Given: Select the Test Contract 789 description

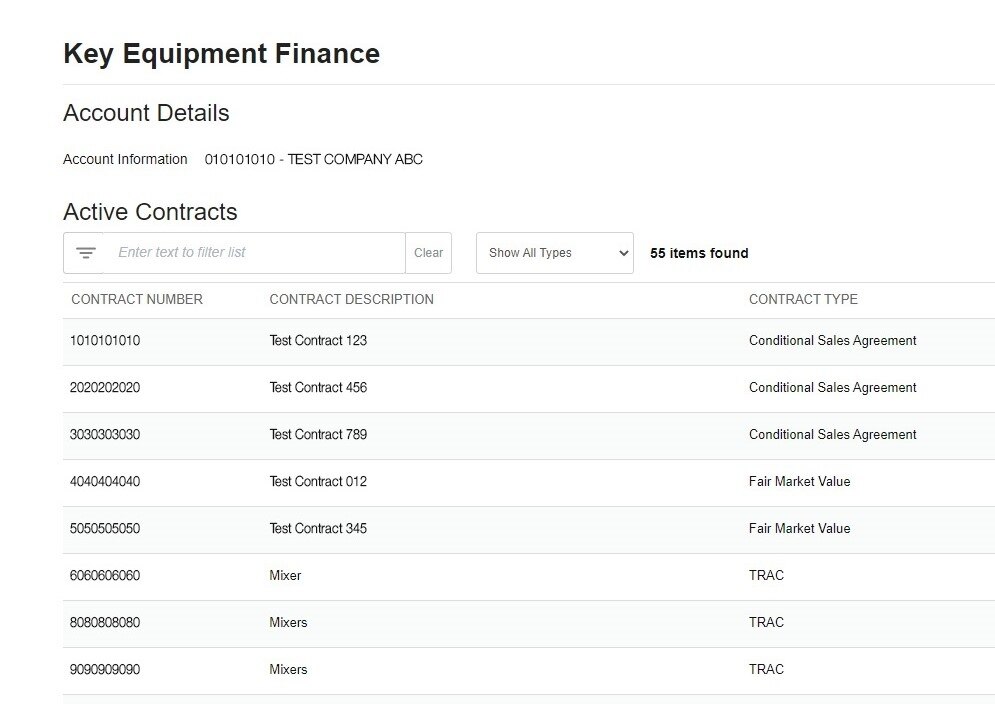Looking at the screenshot, I should coord(318,435).
